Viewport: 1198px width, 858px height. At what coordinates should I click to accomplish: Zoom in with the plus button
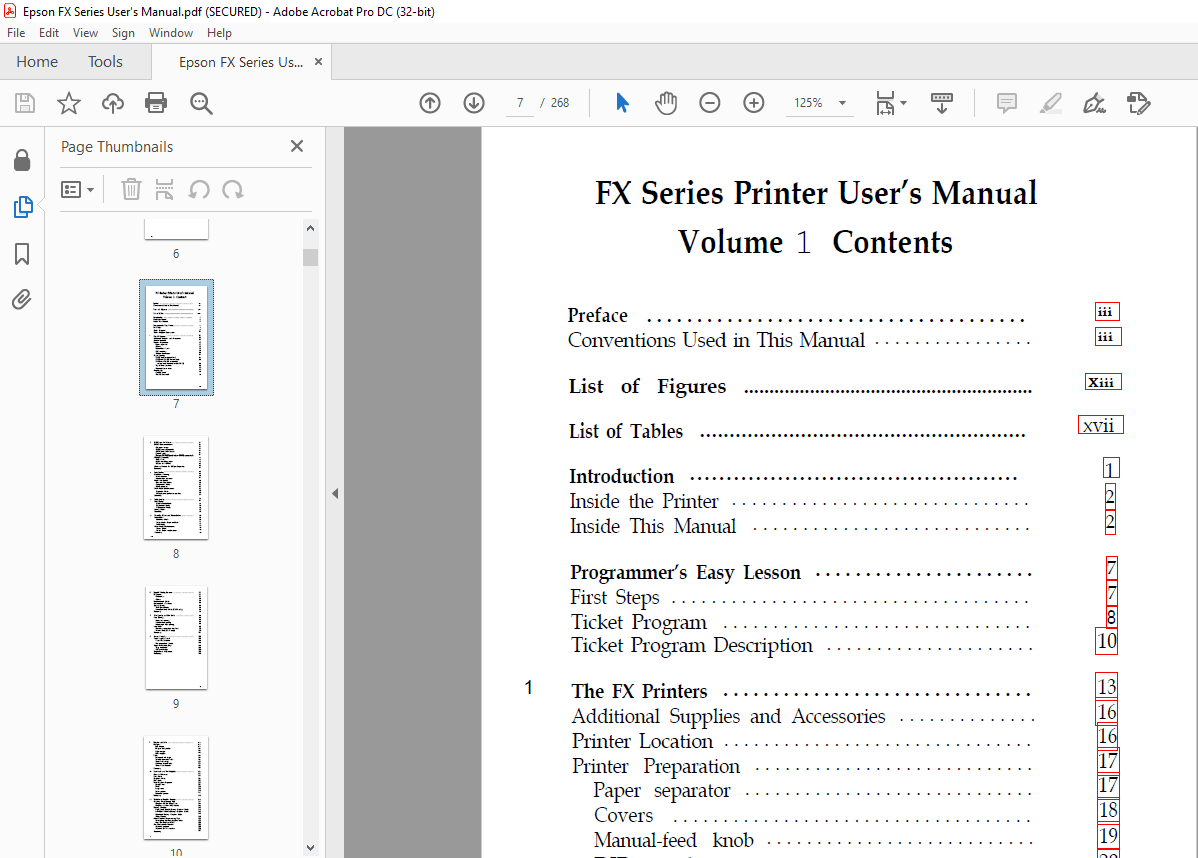(753, 103)
